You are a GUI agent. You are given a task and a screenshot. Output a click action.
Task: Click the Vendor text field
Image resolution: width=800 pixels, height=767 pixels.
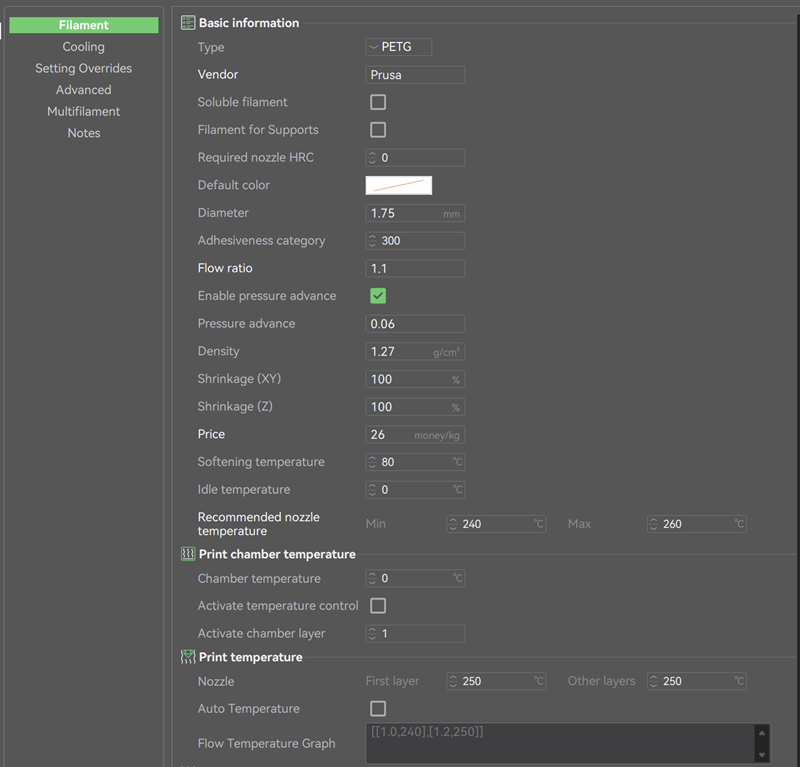415,75
